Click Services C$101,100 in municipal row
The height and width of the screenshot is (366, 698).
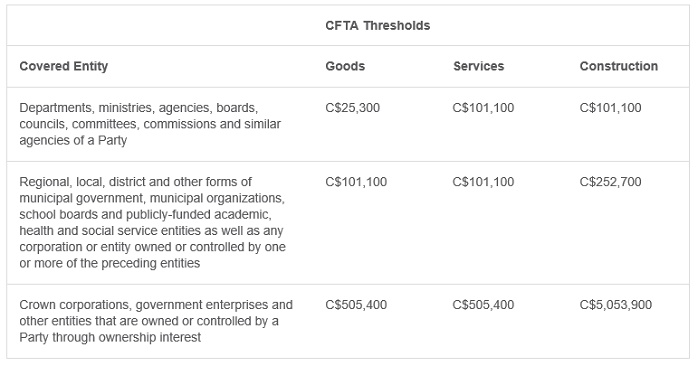[x=483, y=182]
